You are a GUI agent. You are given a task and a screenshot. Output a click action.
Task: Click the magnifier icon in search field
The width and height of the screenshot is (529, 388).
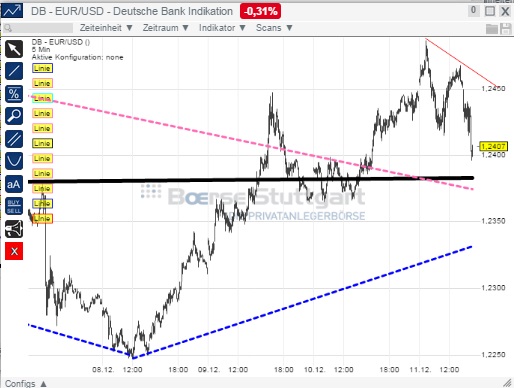[8, 28]
